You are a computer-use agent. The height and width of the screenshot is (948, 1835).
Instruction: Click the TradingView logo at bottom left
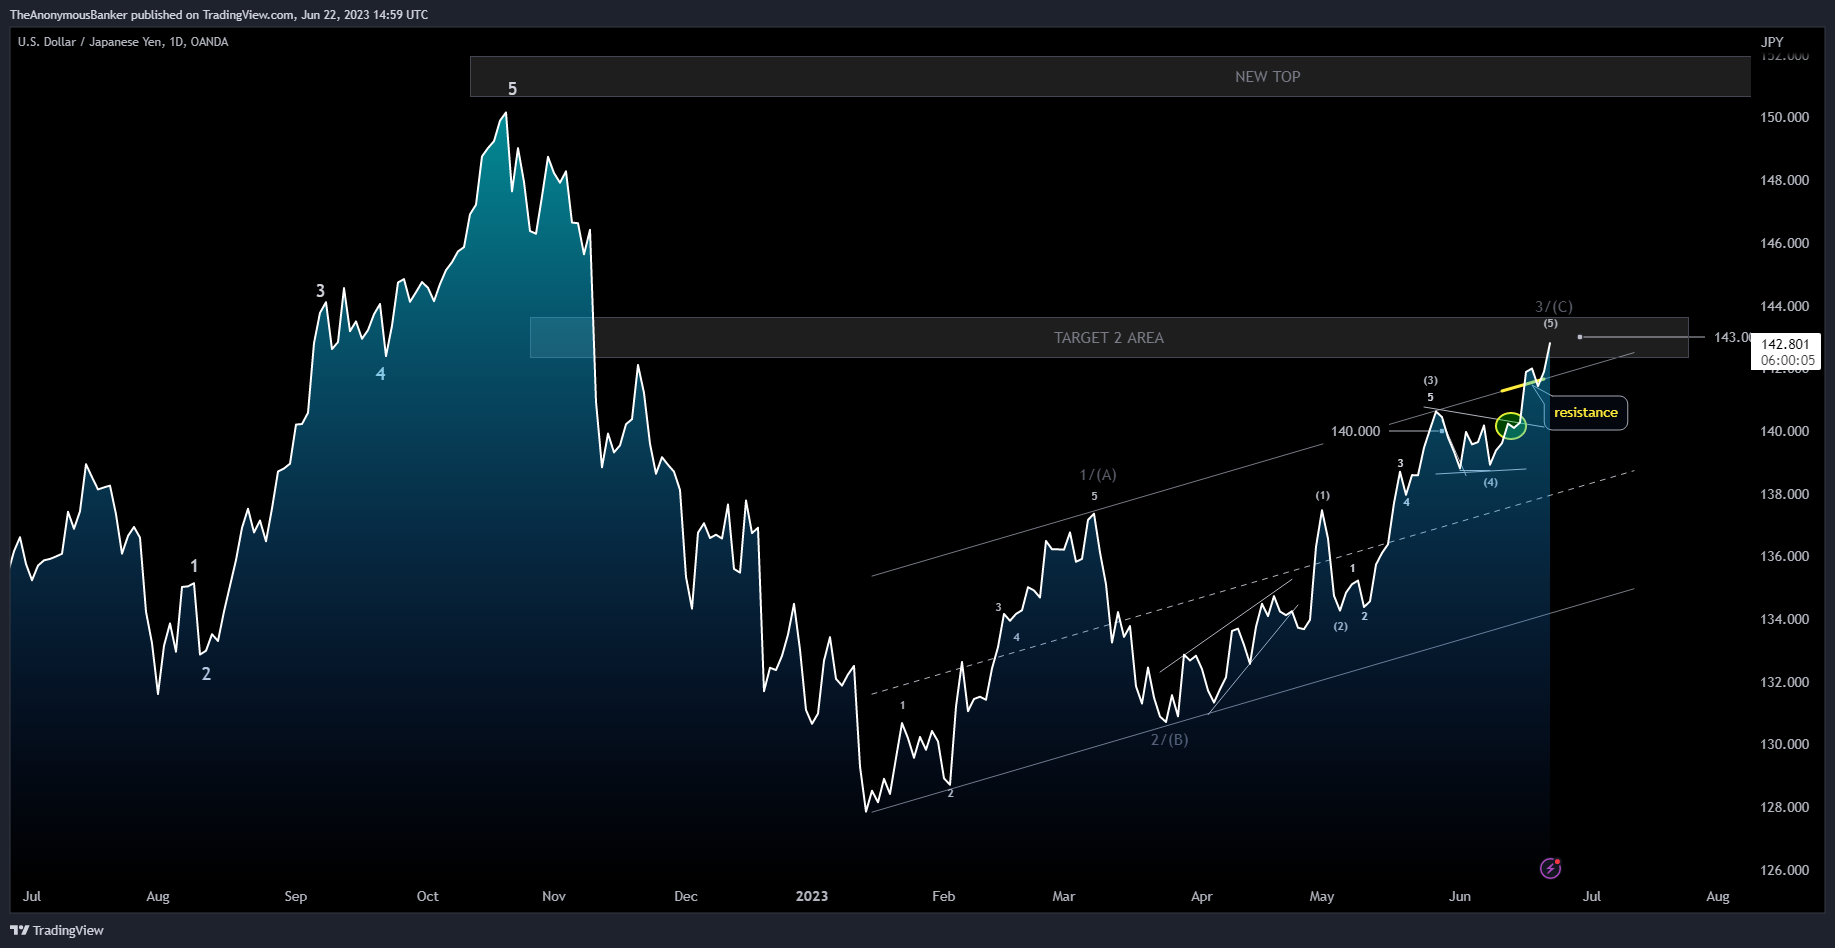click(x=57, y=930)
